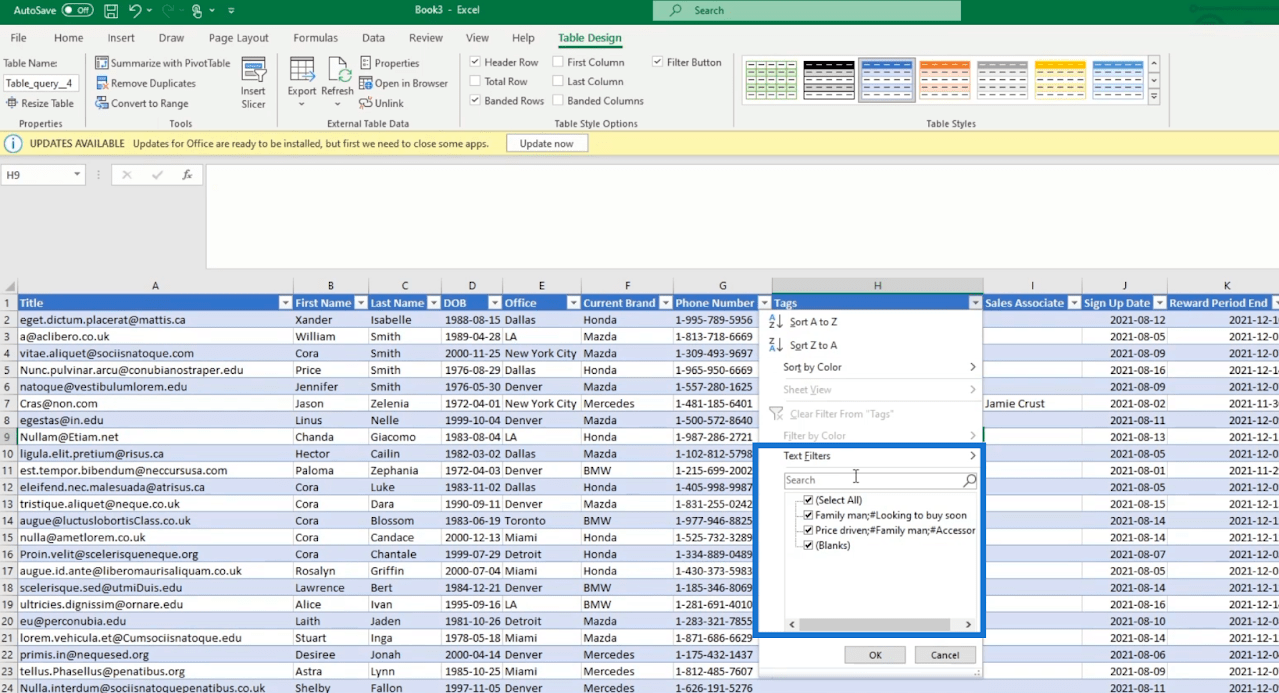Toggle Header Row checkbox
The image size is (1279, 693).
(x=475, y=62)
